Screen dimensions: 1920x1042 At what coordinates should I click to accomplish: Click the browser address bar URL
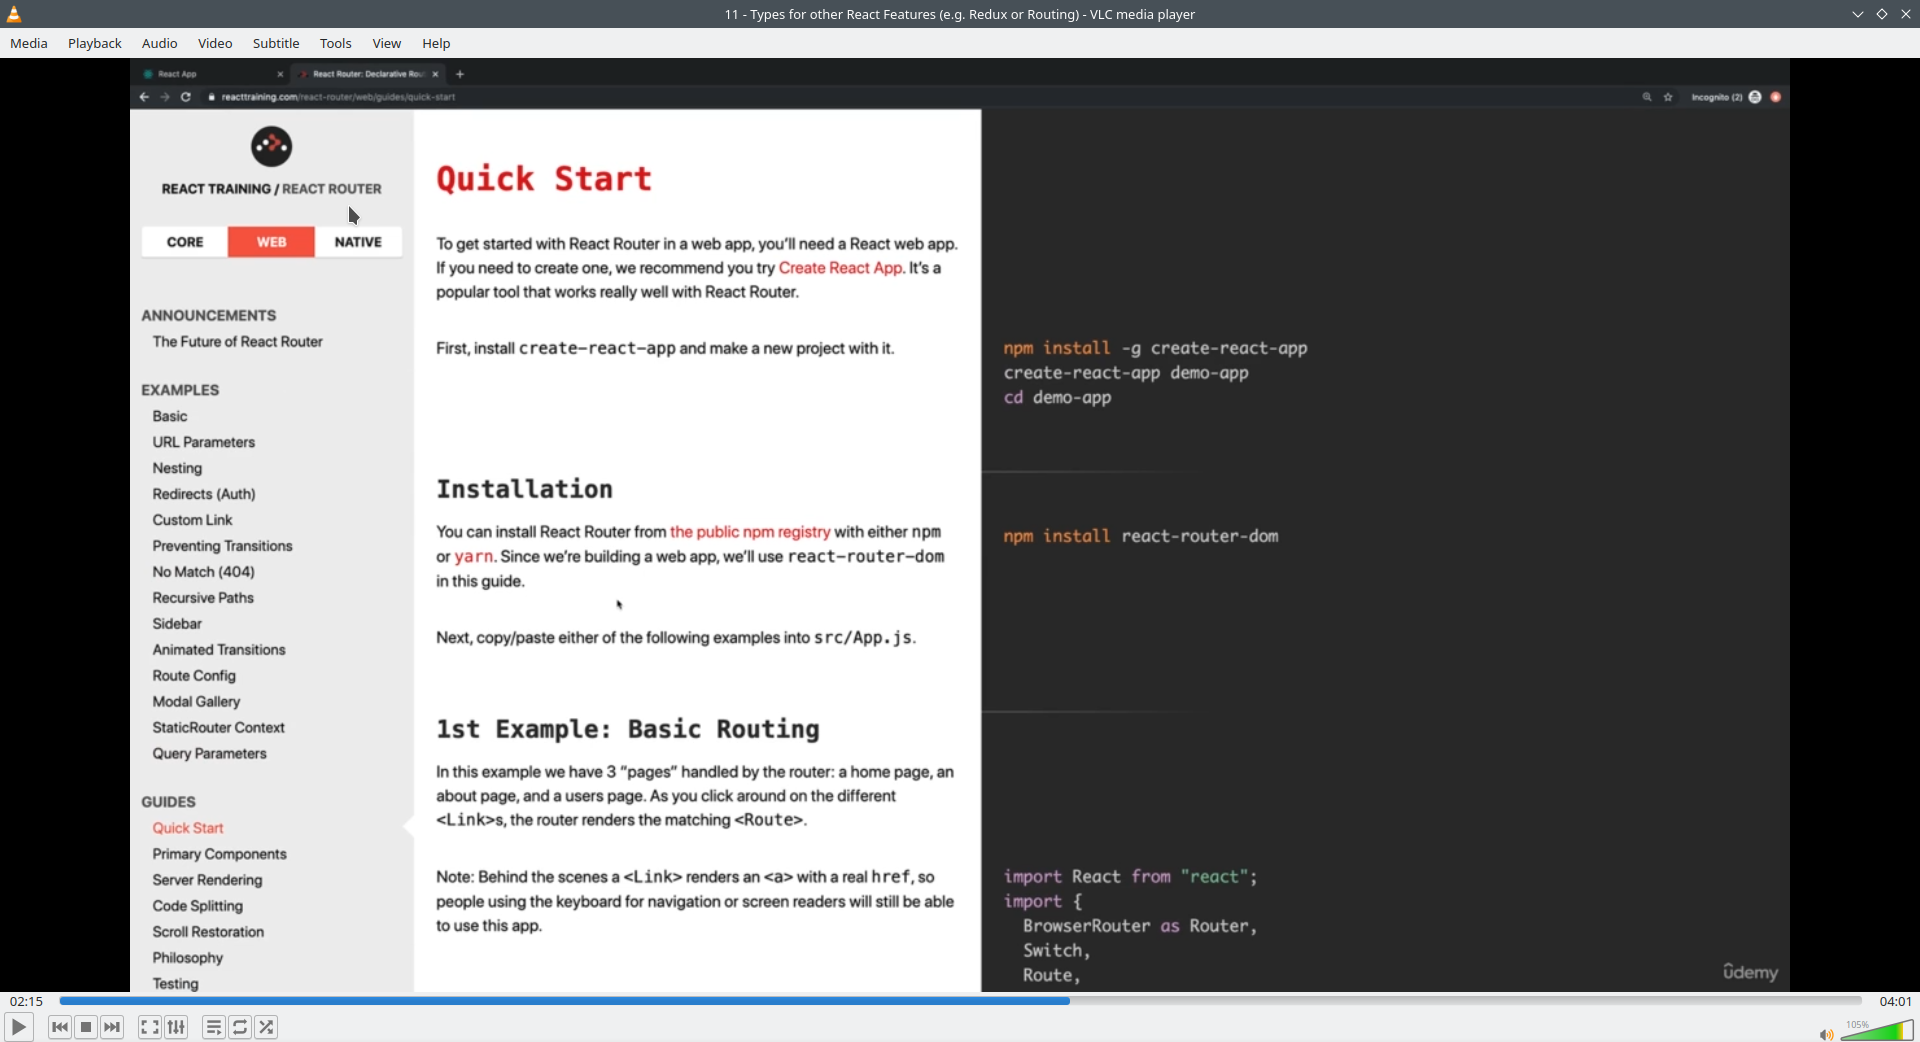pyautogui.click(x=338, y=97)
